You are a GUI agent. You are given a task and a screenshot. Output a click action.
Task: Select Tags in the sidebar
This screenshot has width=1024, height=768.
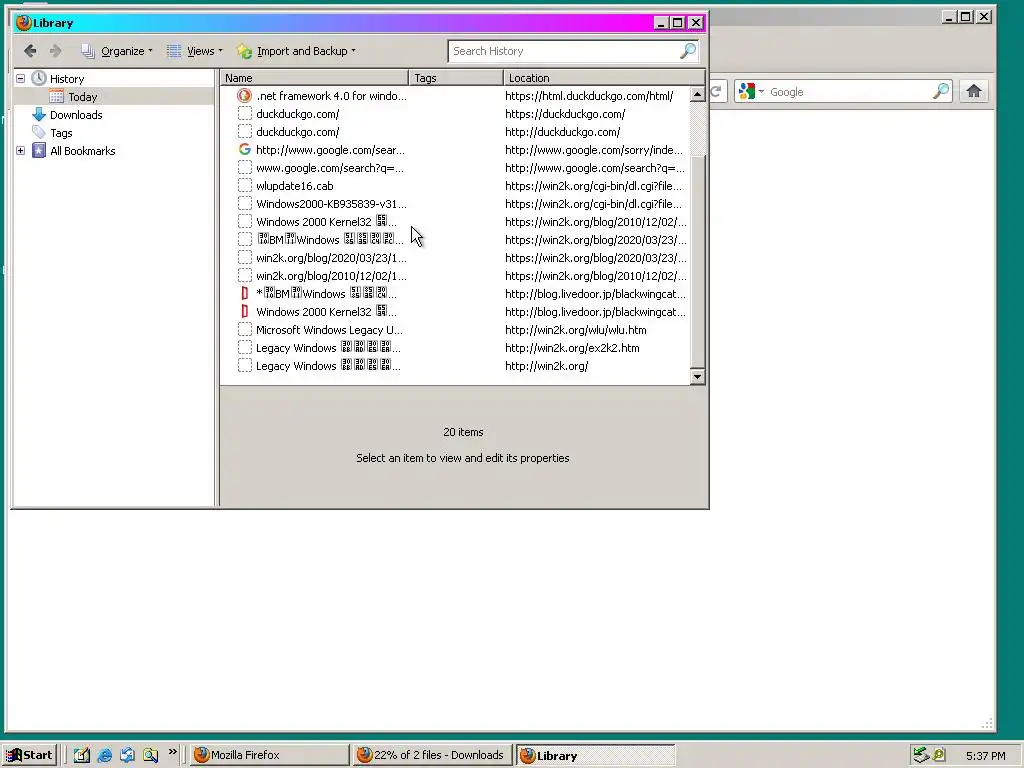[61, 133]
